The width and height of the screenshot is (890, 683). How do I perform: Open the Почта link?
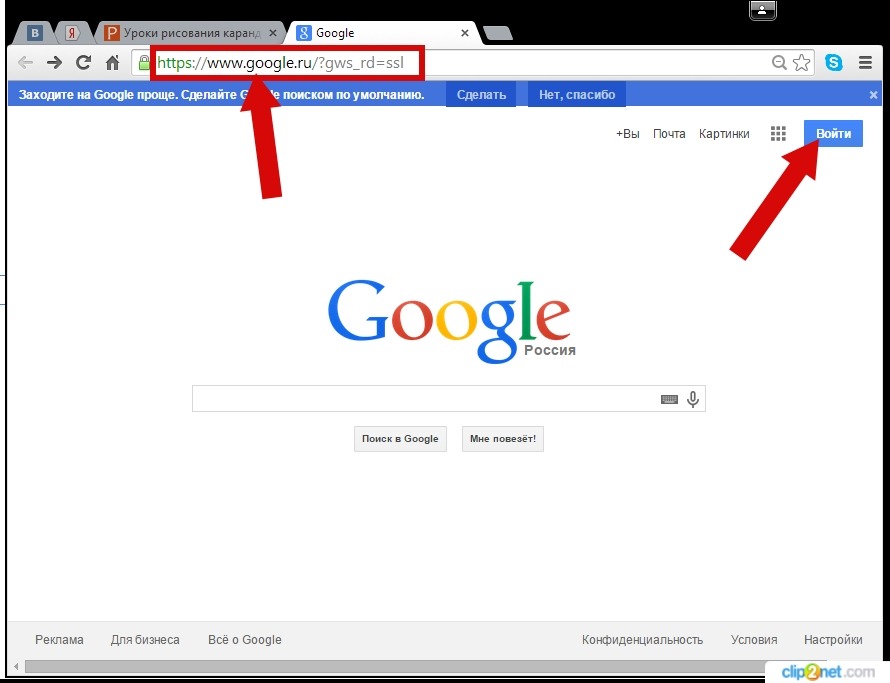[x=669, y=134]
